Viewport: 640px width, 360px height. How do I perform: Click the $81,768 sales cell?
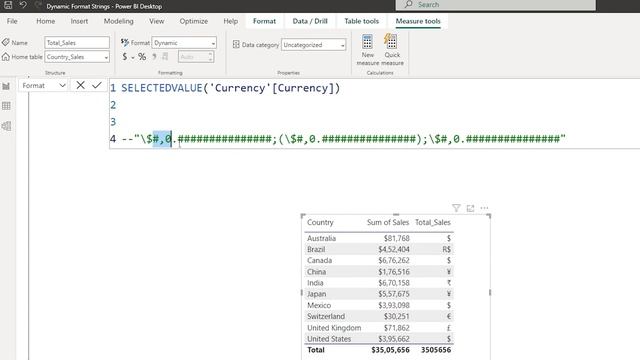coord(396,238)
